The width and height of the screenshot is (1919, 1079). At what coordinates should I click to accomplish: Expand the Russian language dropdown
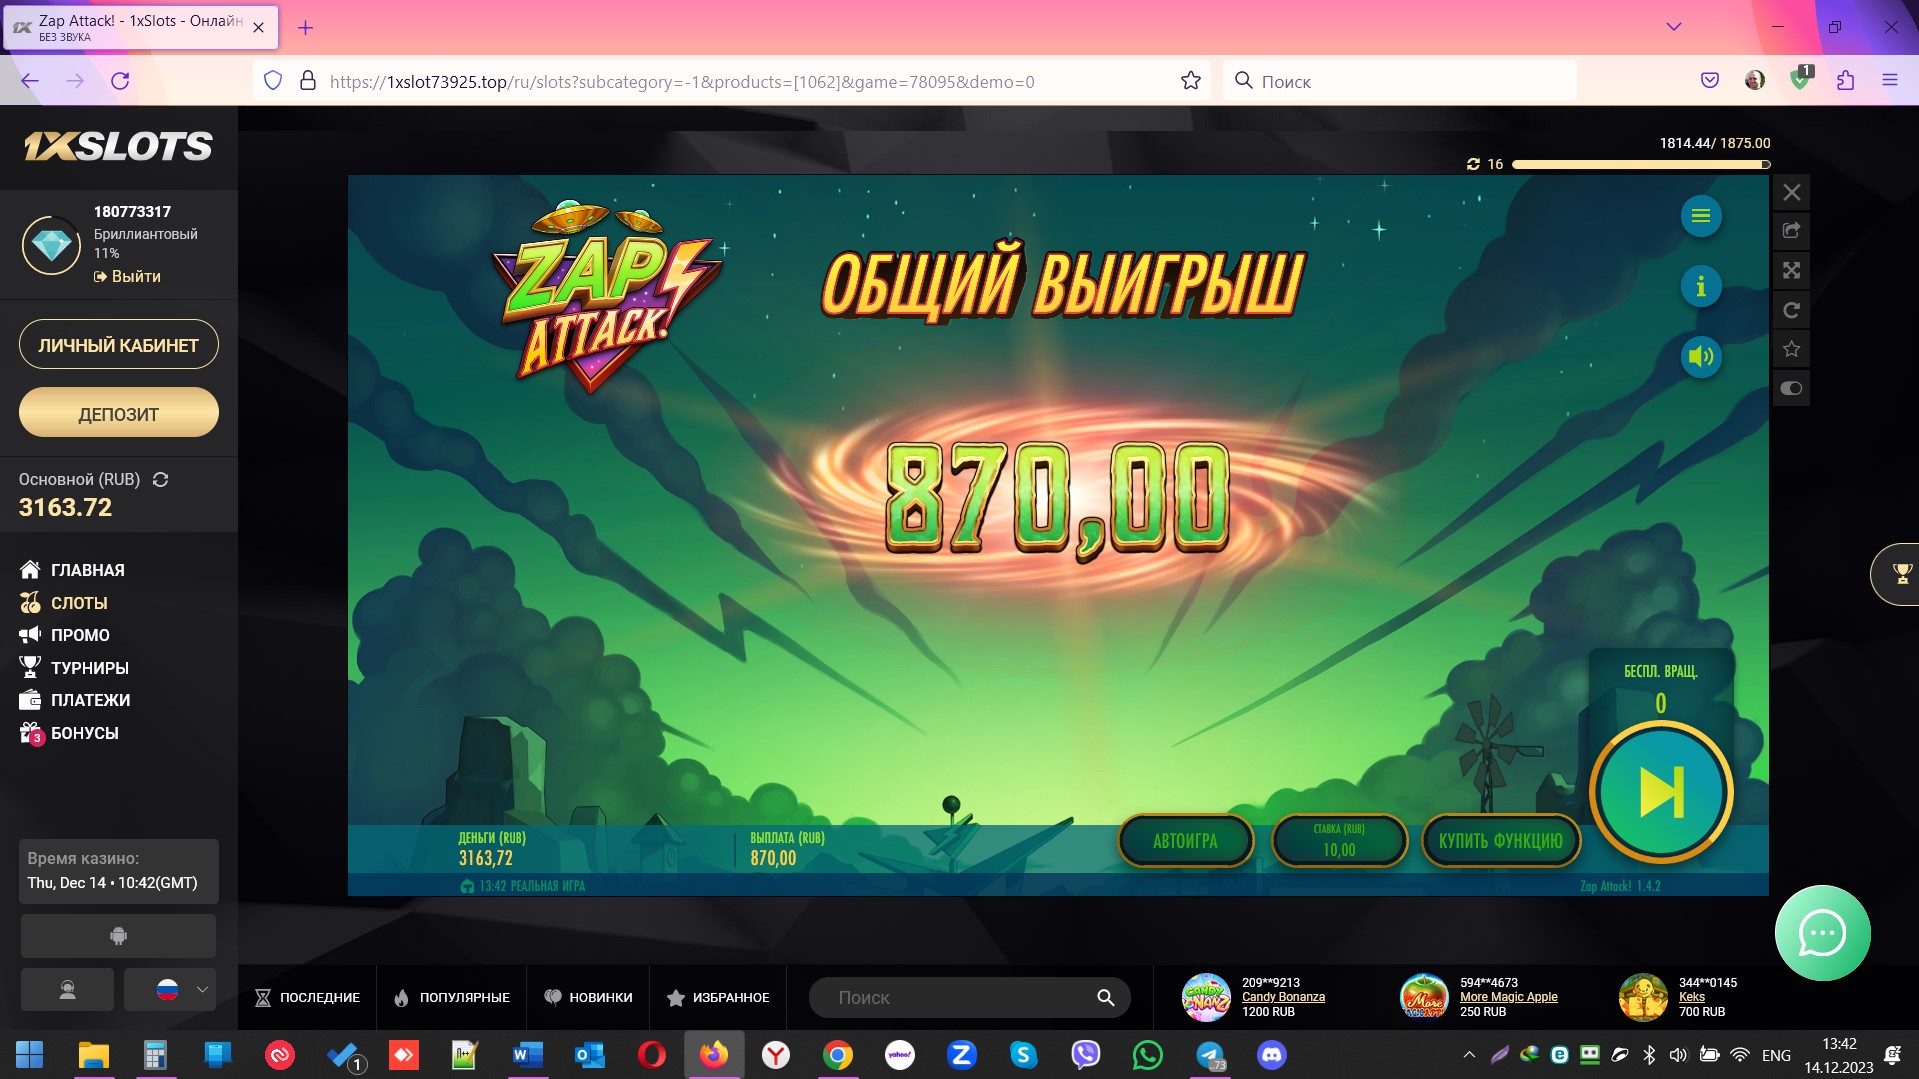pos(170,990)
